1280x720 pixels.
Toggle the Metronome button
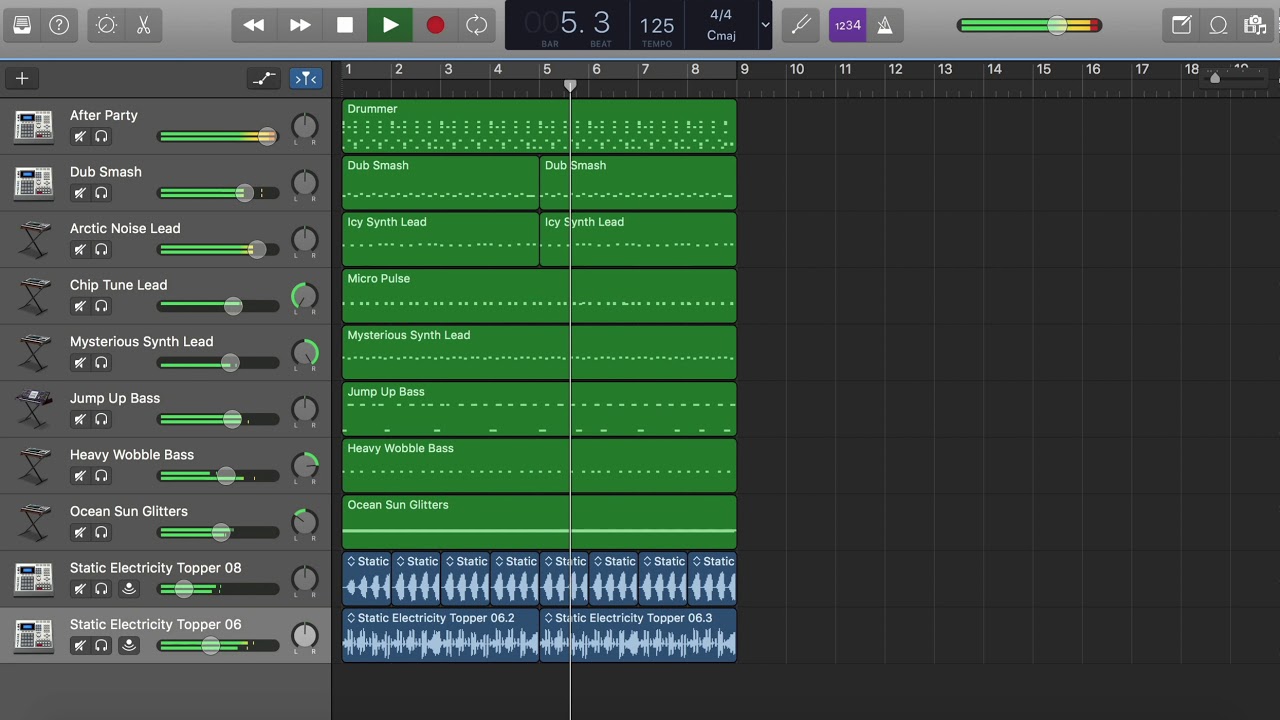(885, 25)
